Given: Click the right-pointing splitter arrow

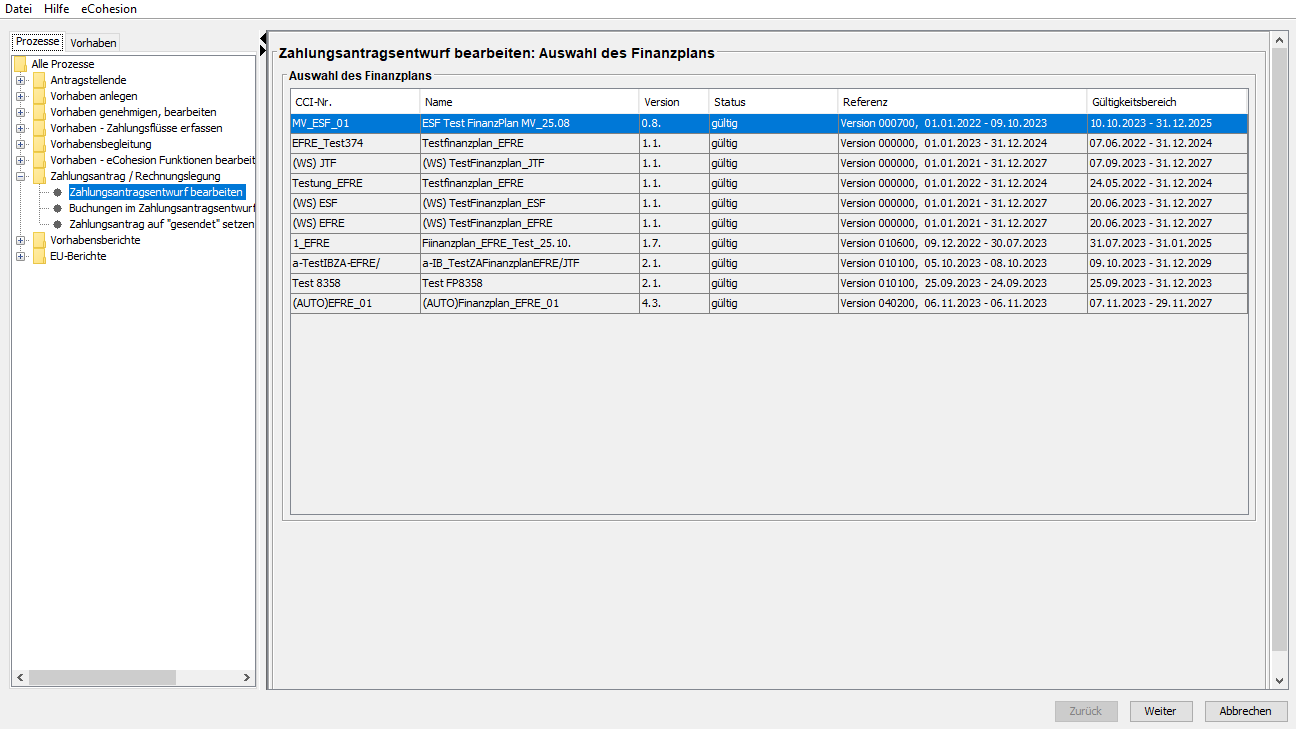Looking at the screenshot, I should pos(263,49).
